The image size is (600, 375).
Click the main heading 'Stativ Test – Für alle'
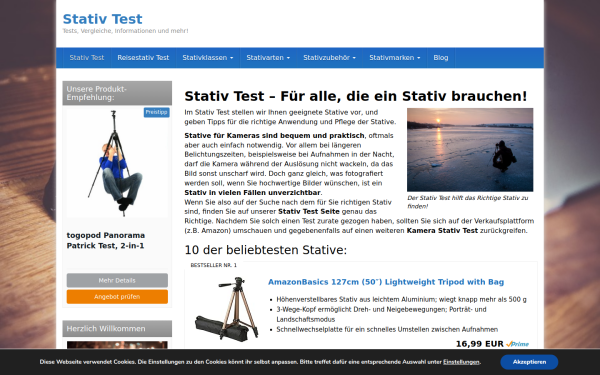(356, 96)
